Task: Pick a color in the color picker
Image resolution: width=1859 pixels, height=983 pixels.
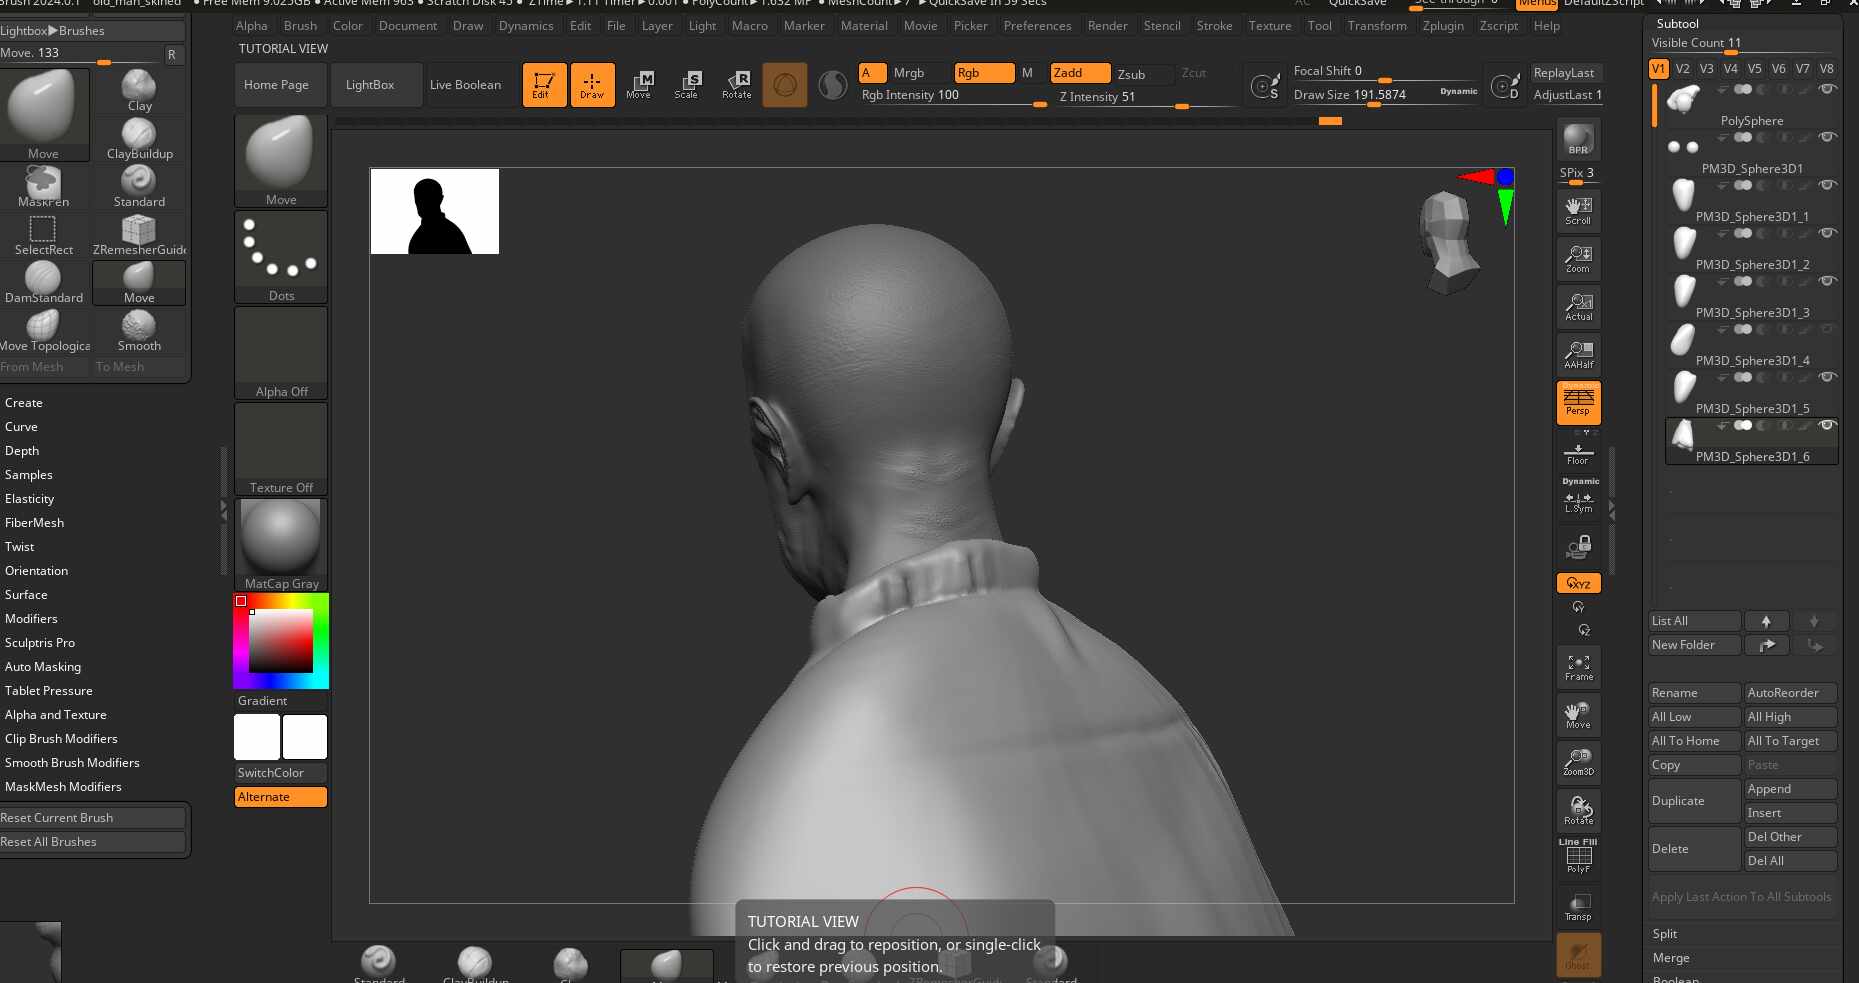Action: coord(281,640)
